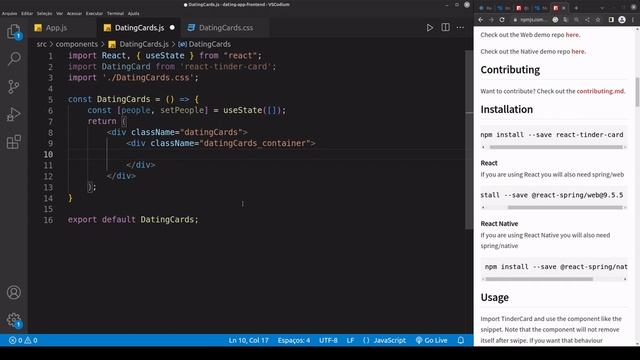Image resolution: width=640 pixels, height=360 pixels.
Task: Click Ln 10, Col 17 in the status bar
Action: pyautogui.click(x=249, y=340)
